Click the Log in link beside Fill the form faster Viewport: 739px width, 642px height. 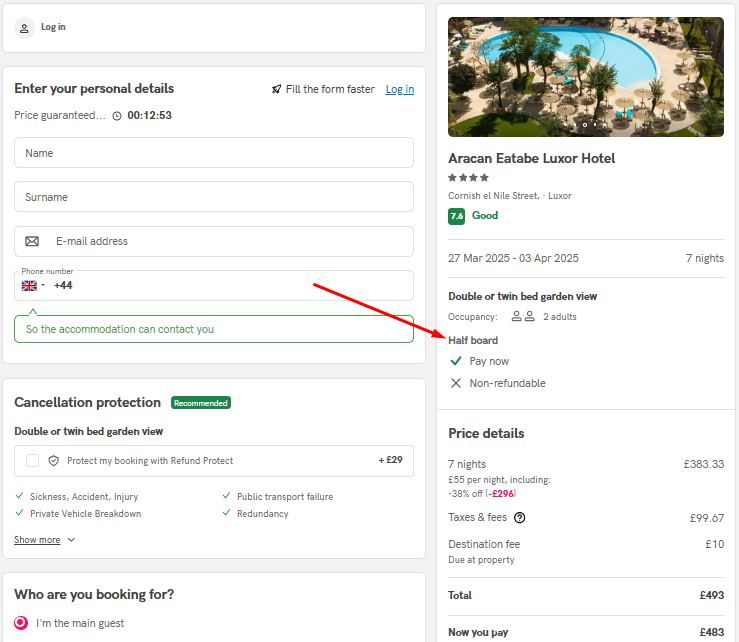coord(400,89)
